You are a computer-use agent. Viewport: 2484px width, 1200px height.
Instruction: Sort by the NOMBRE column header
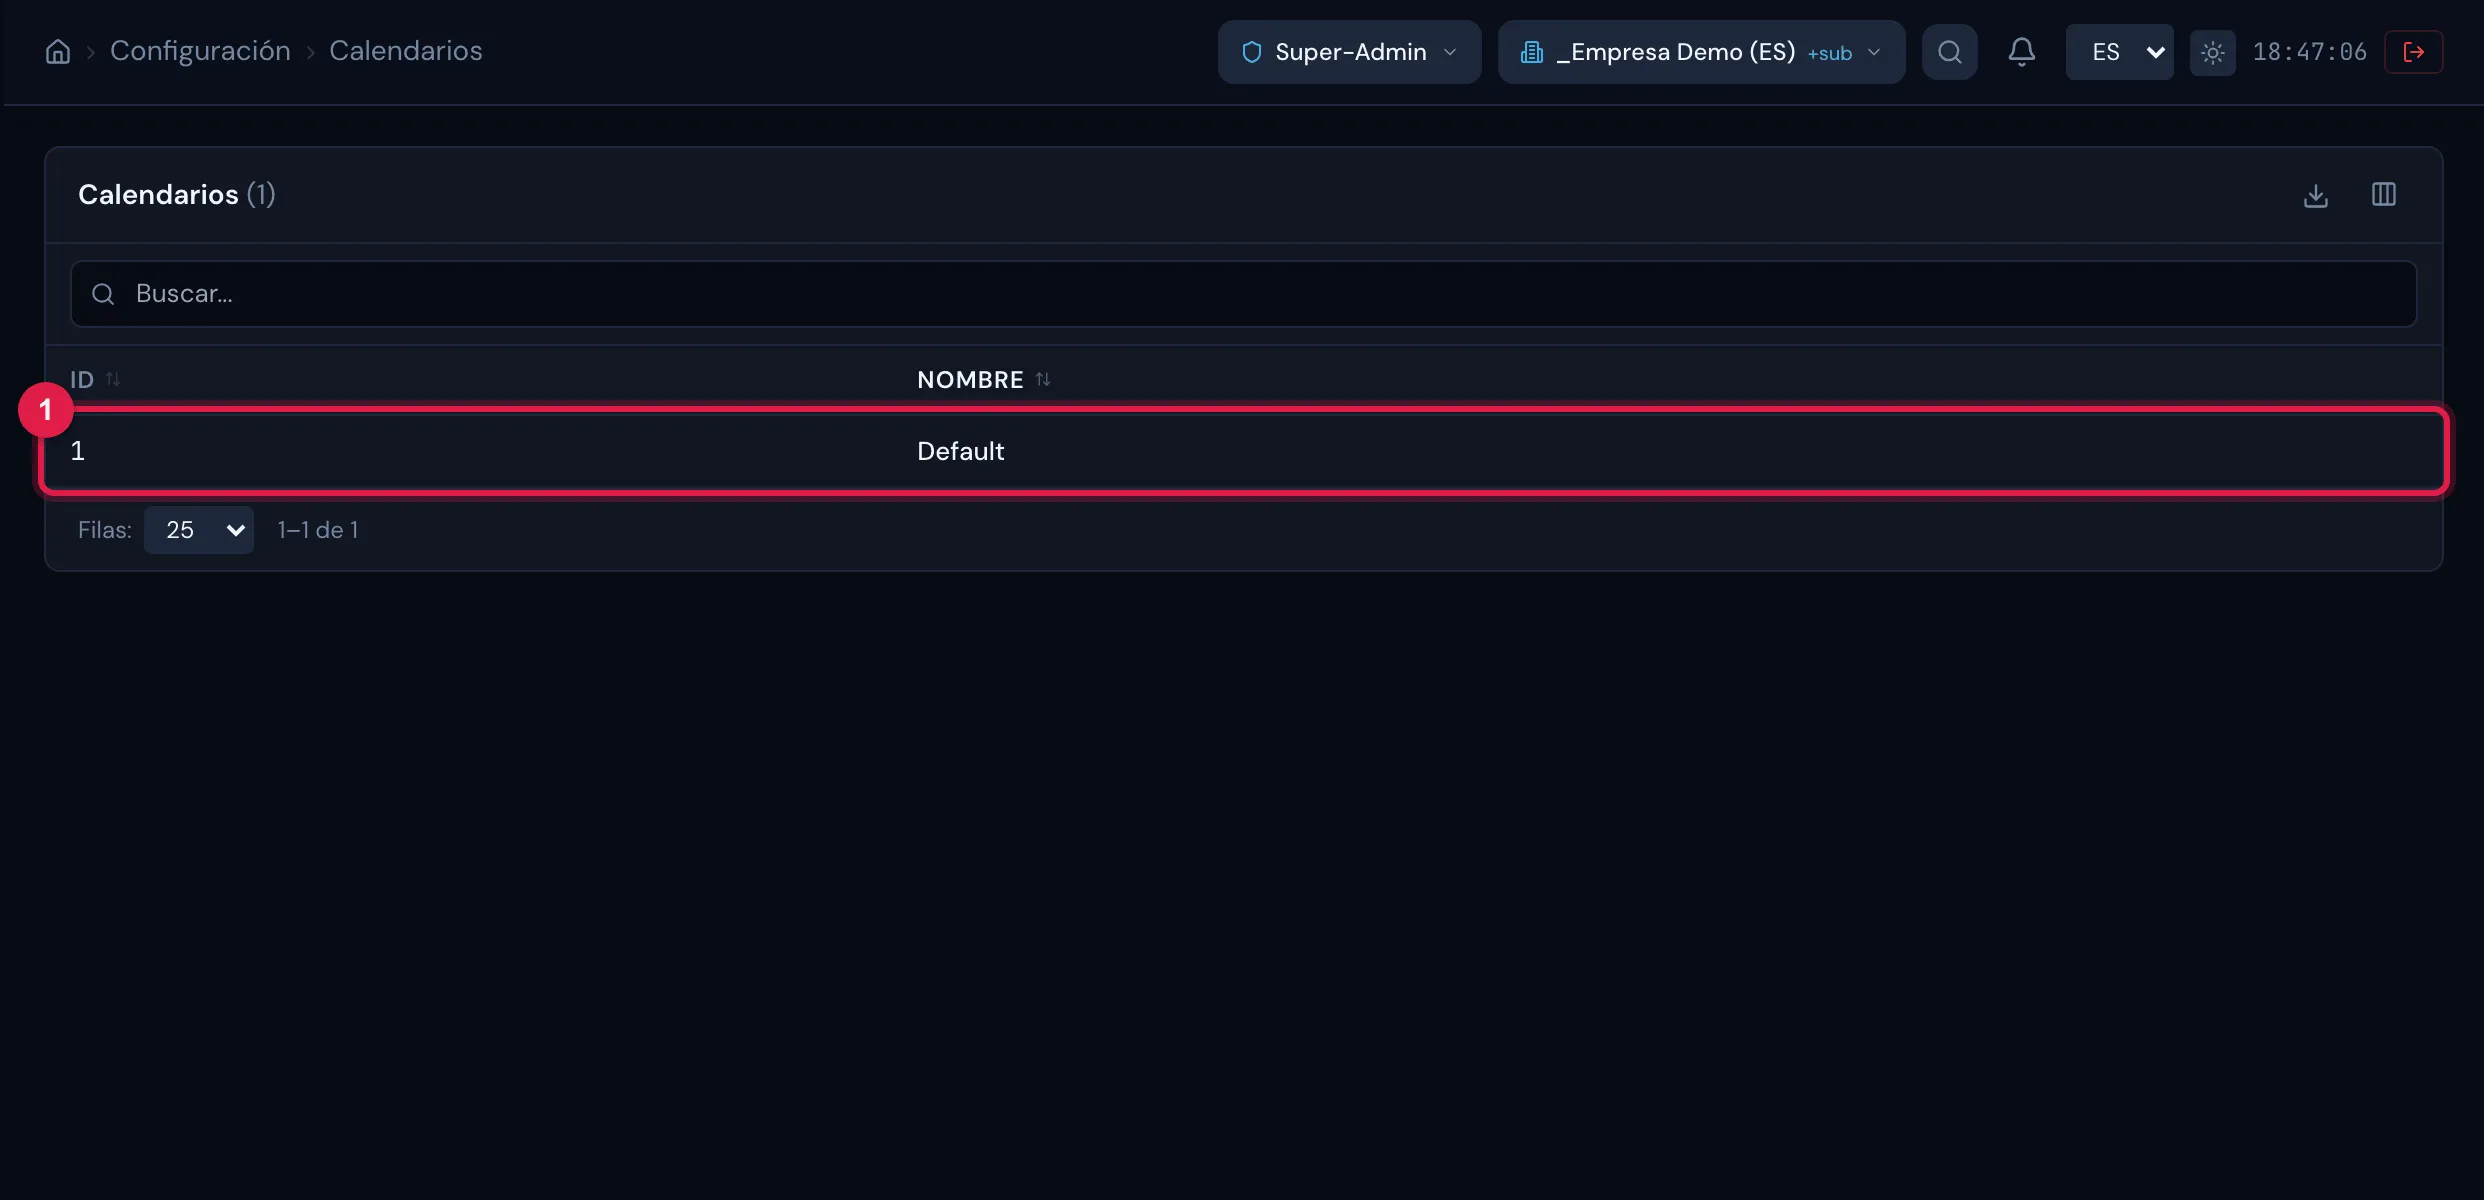click(x=984, y=380)
